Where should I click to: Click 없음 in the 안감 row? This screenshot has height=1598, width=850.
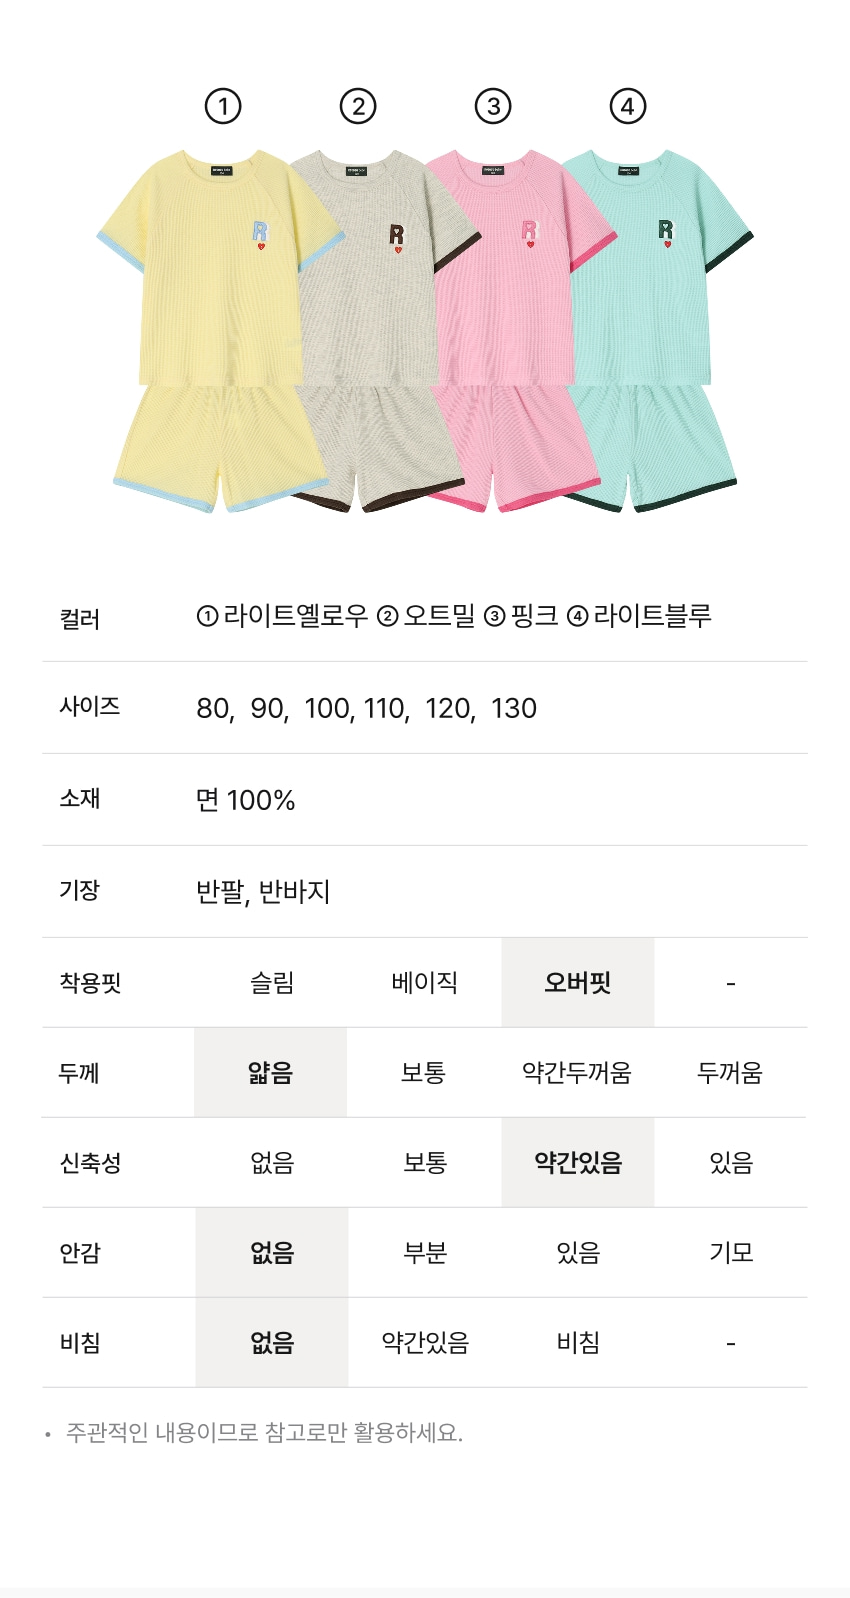(x=272, y=1253)
